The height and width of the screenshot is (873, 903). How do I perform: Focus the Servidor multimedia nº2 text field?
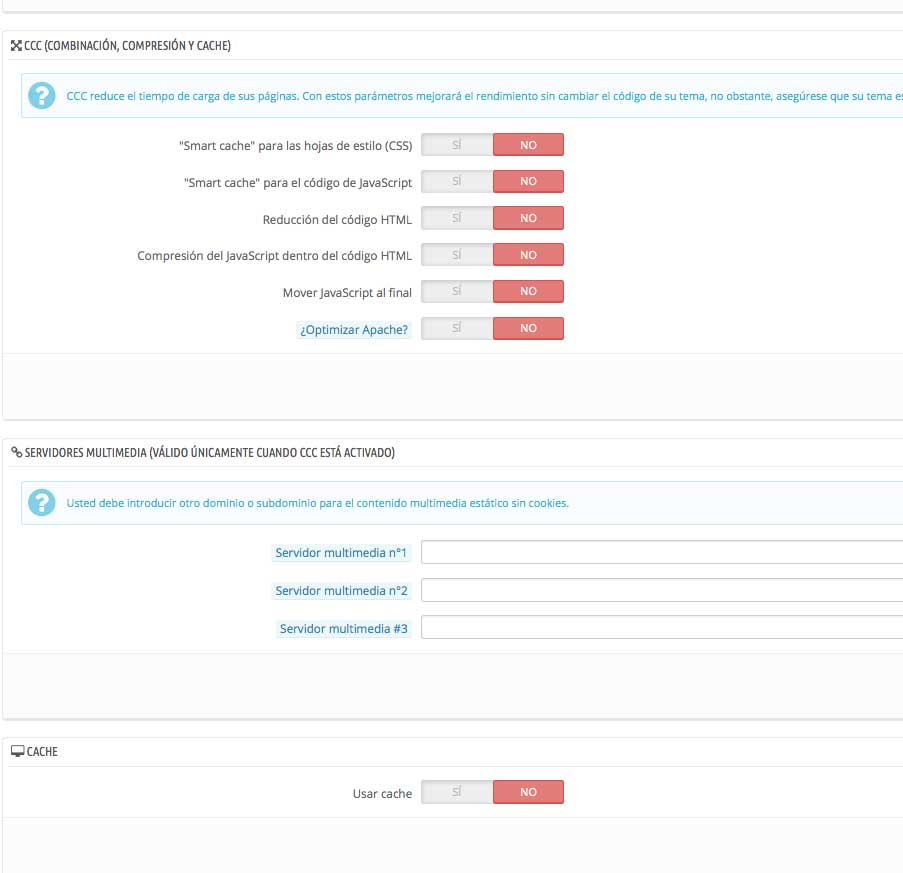coord(662,590)
